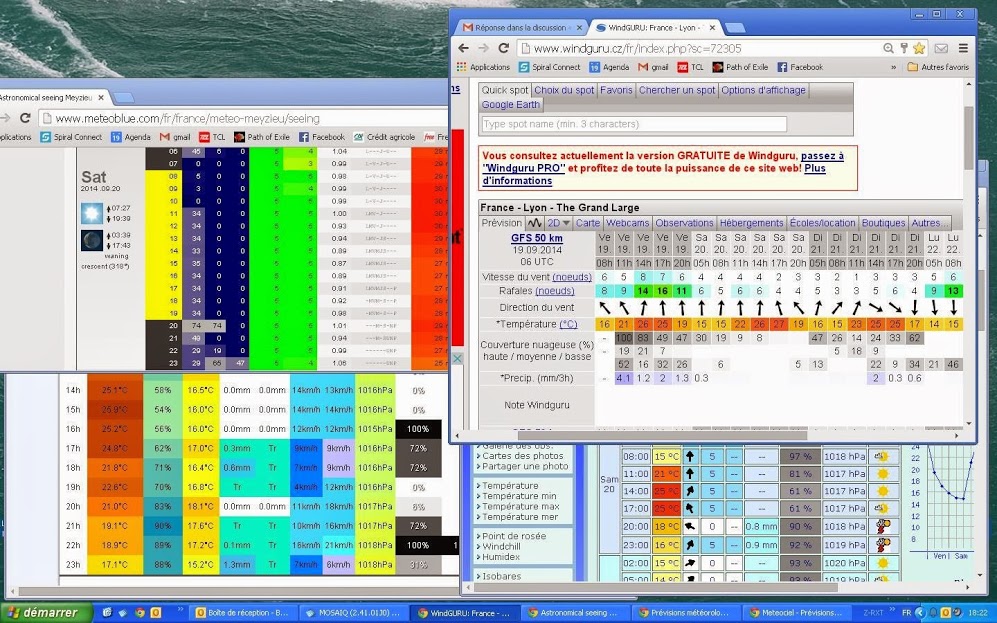The image size is (997, 623).
Task: Open Facebook bookmark in meteoblue window
Action: click(x=322, y=137)
